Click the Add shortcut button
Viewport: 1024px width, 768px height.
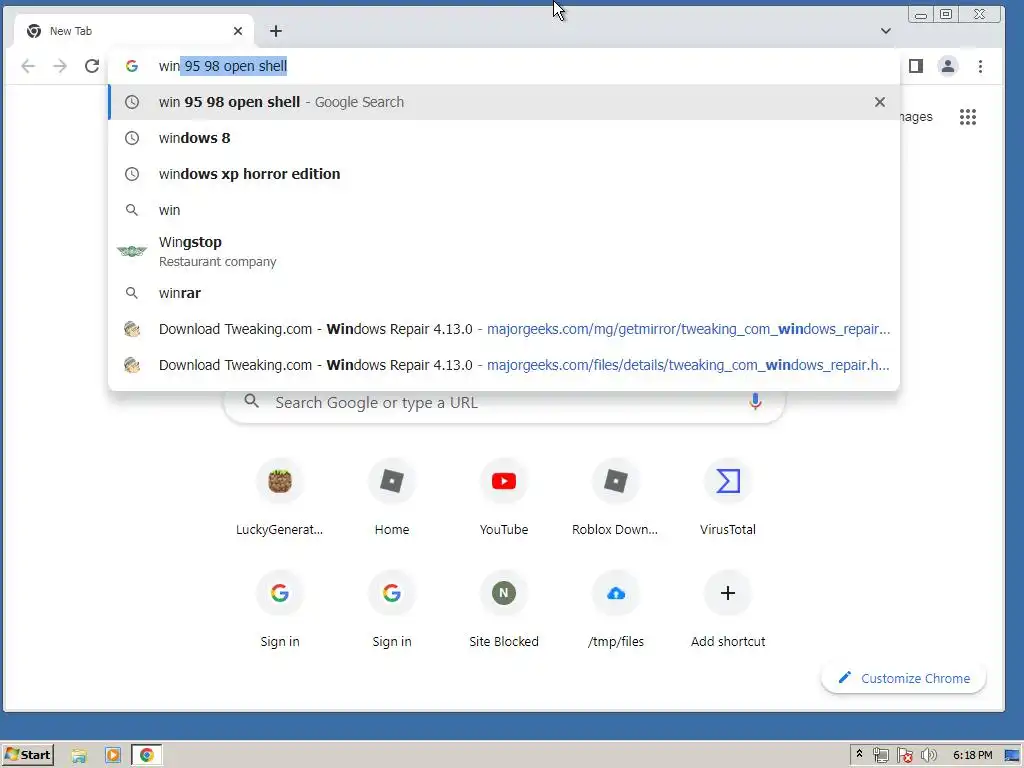coord(728,611)
